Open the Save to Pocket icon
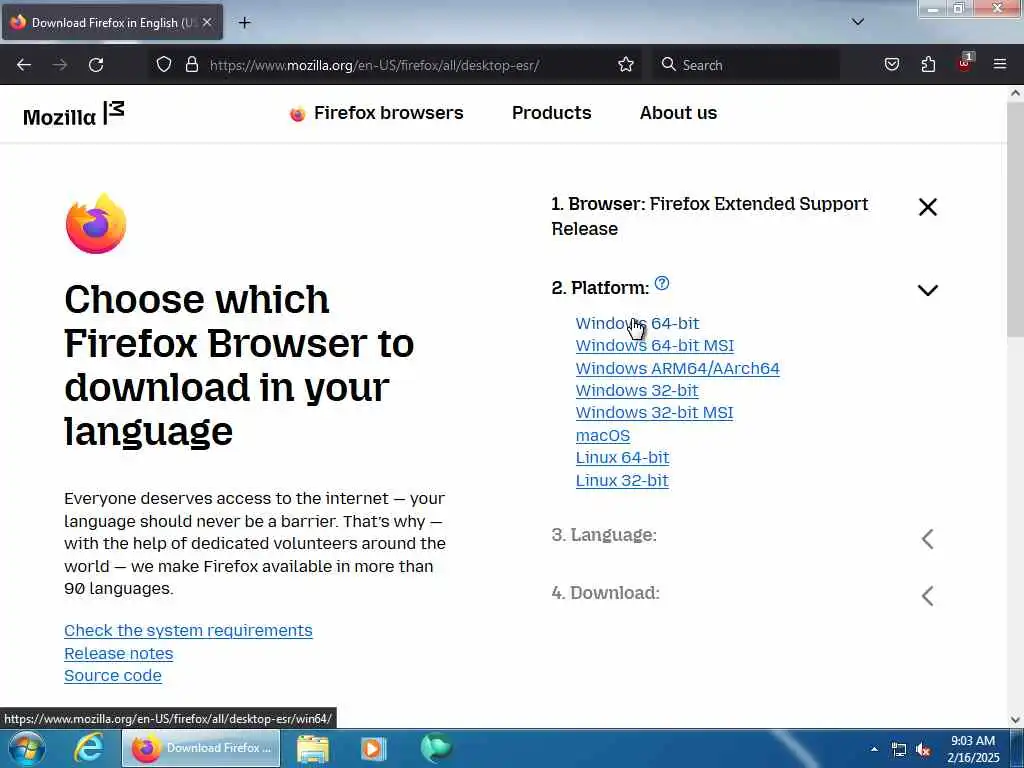 (x=892, y=65)
